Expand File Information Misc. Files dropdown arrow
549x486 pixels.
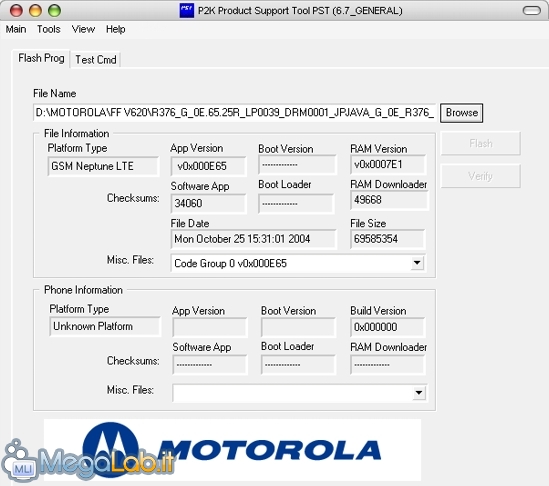(417, 263)
